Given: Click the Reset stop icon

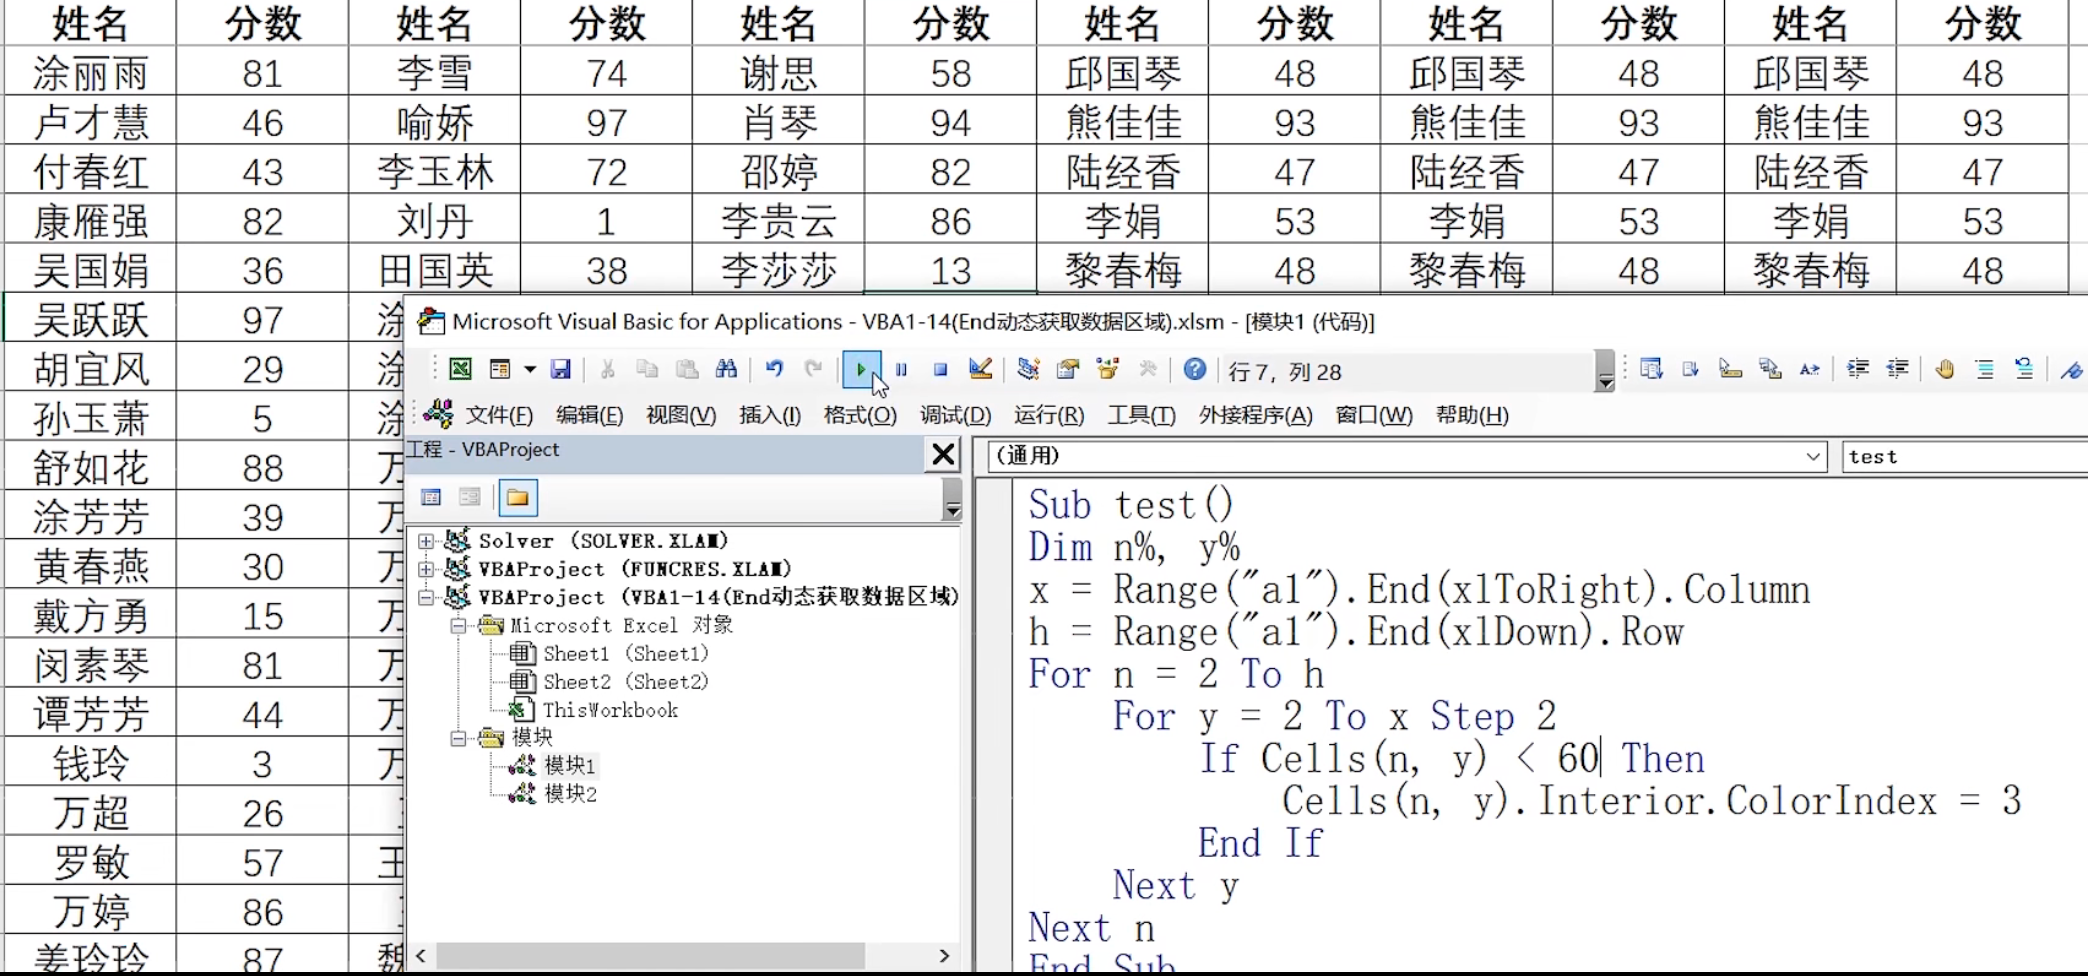Looking at the screenshot, I should point(940,369).
